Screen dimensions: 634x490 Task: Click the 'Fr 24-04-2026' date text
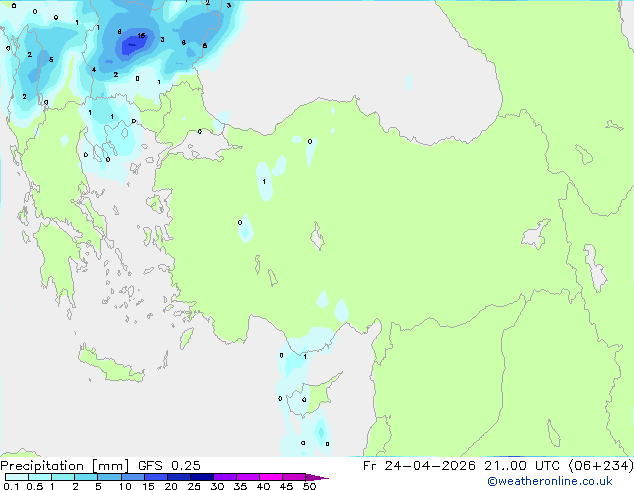(x=419, y=466)
